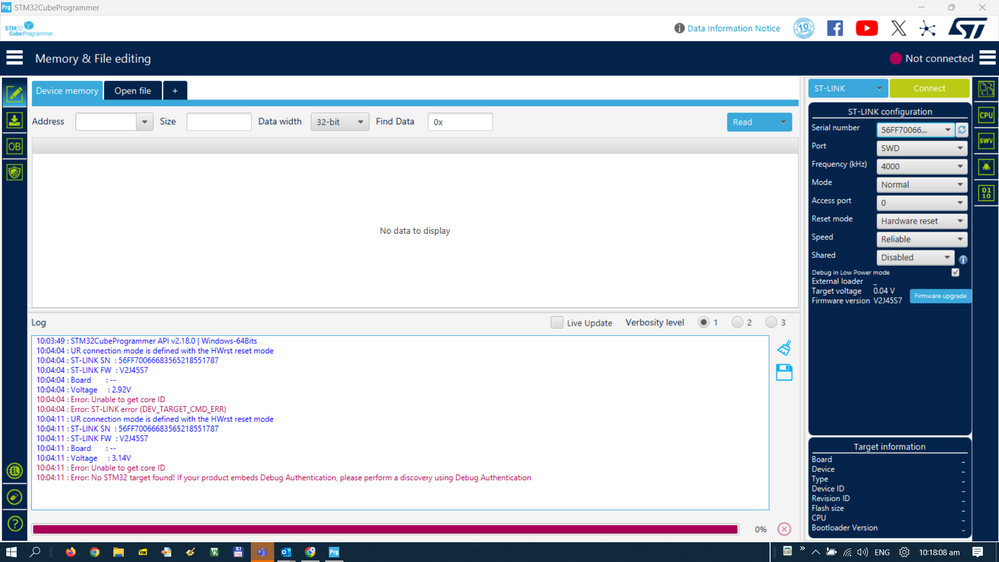Viewport: 999px width, 562px height.
Task: Select verbosity level 2
Action: pyautogui.click(x=737, y=322)
